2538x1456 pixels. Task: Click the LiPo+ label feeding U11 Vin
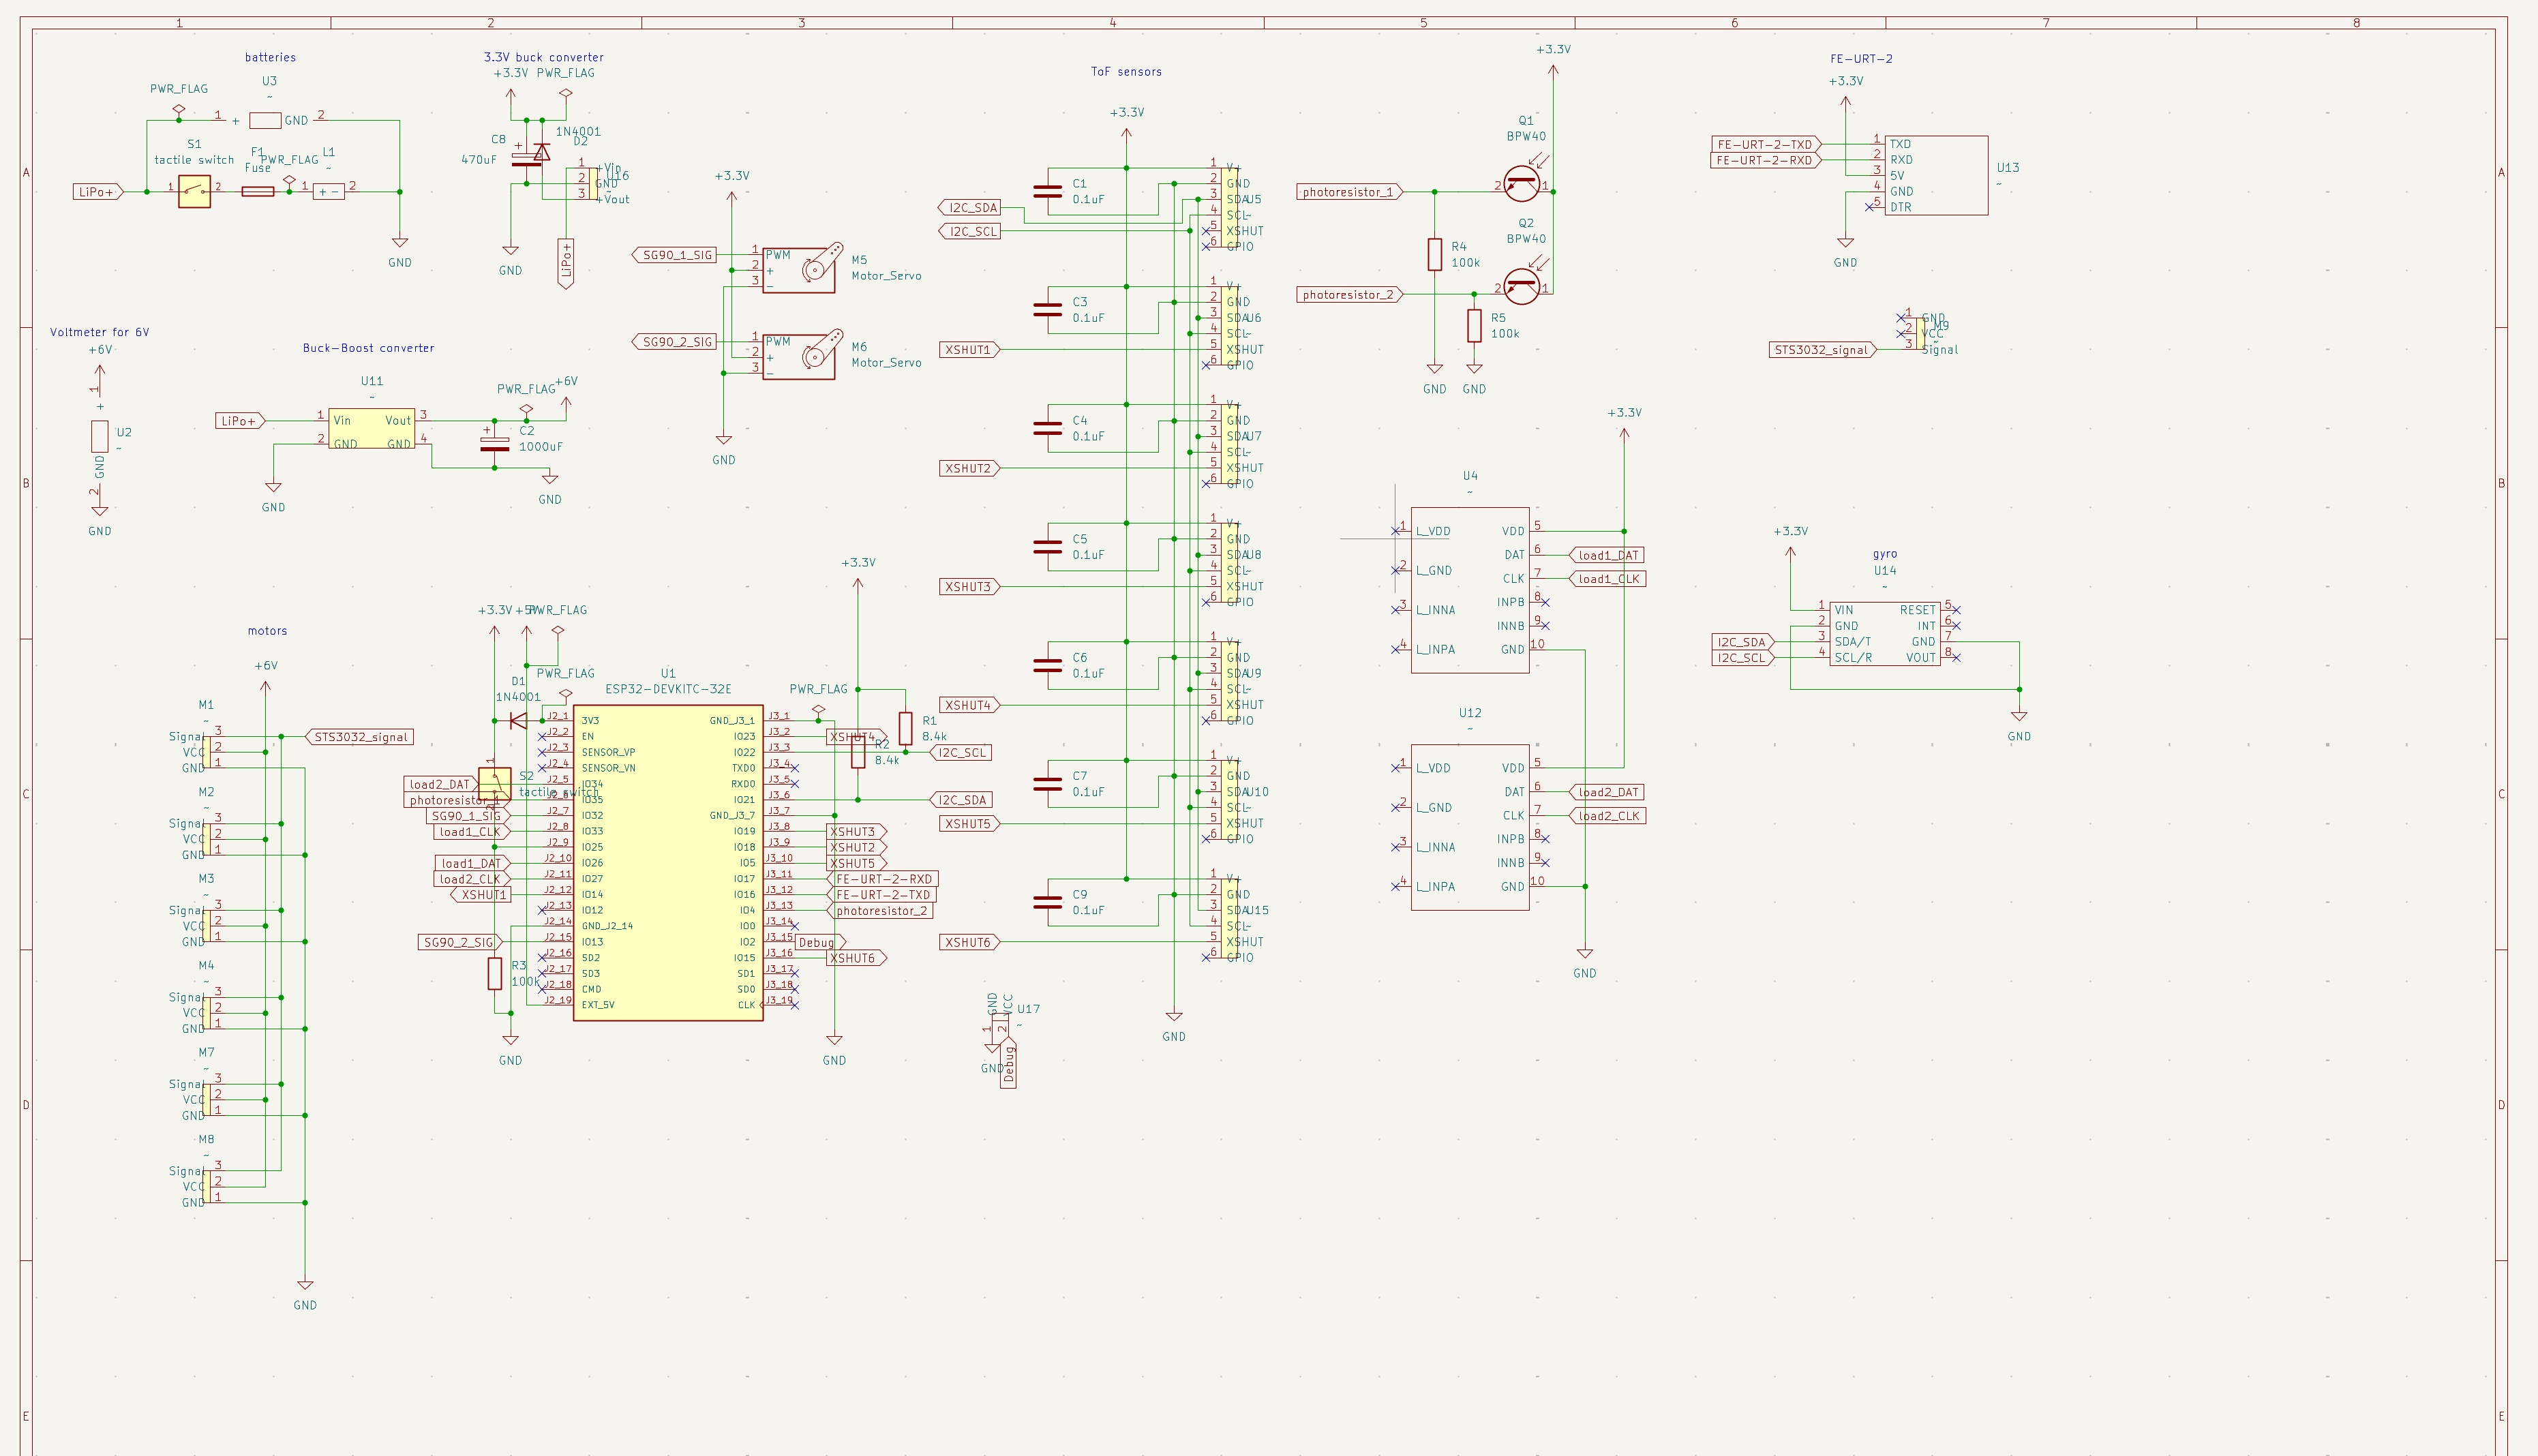[240, 421]
